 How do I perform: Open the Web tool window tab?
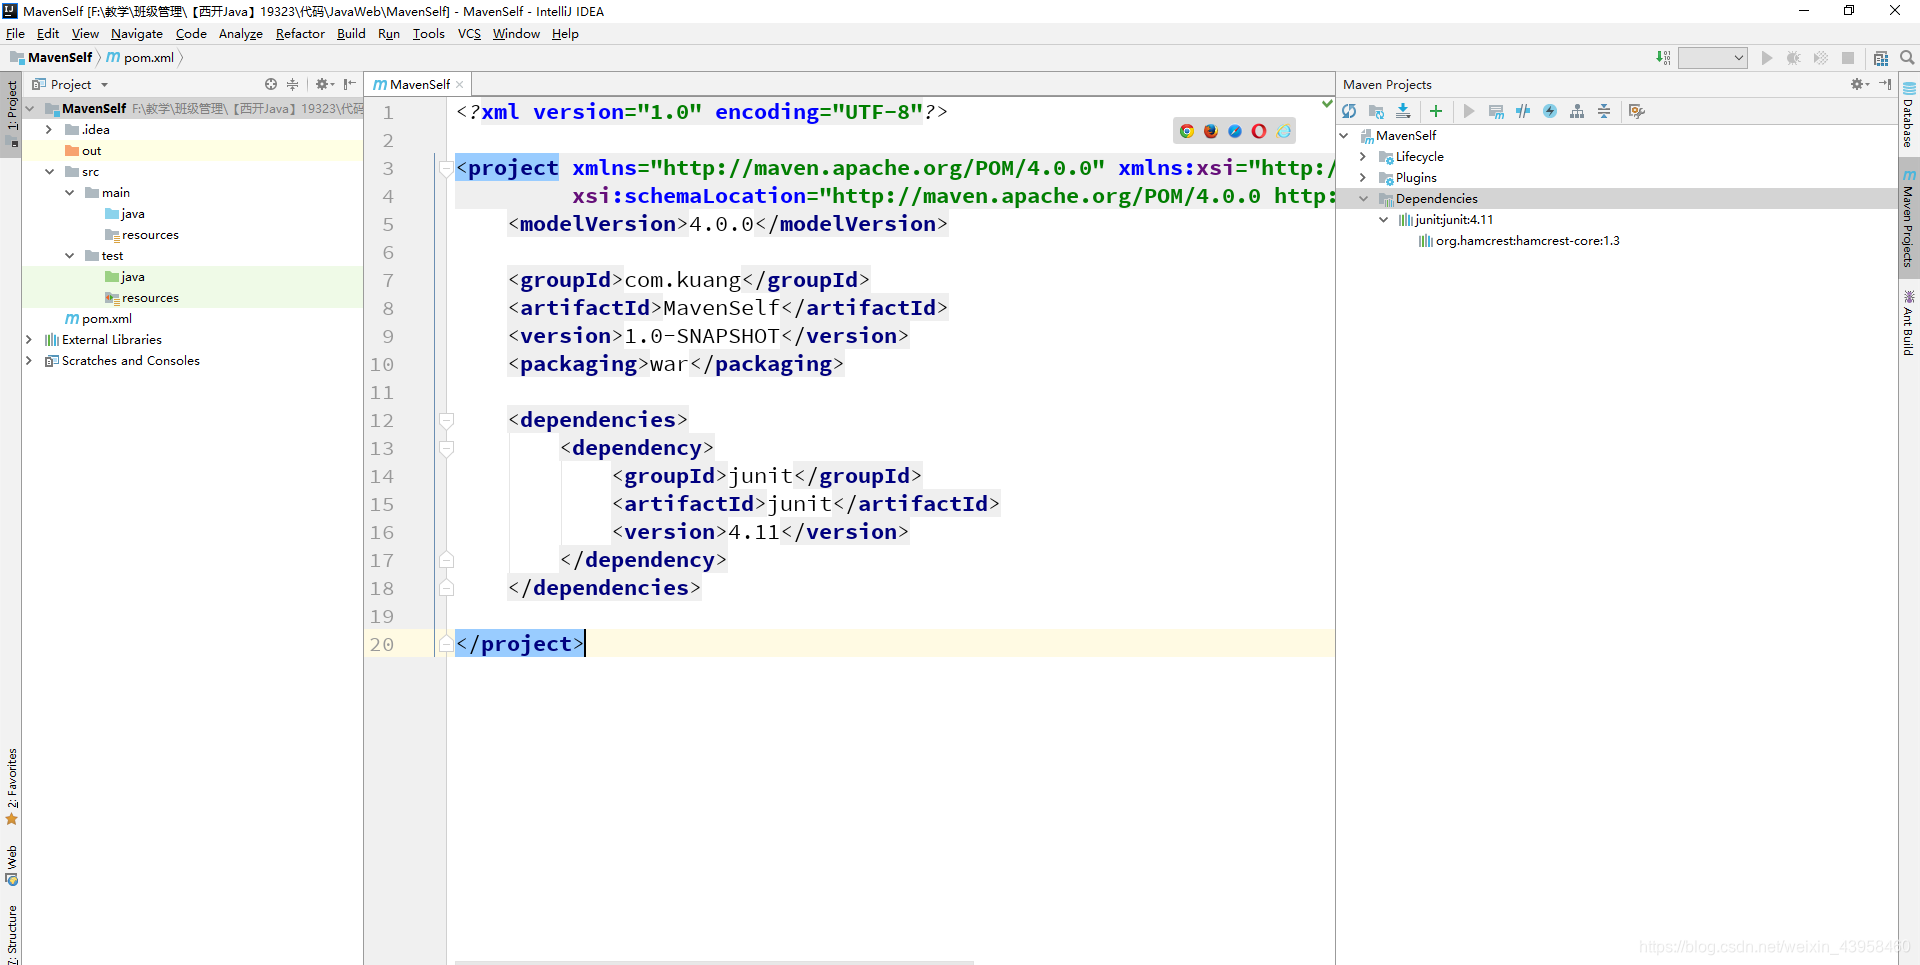(x=12, y=865)
